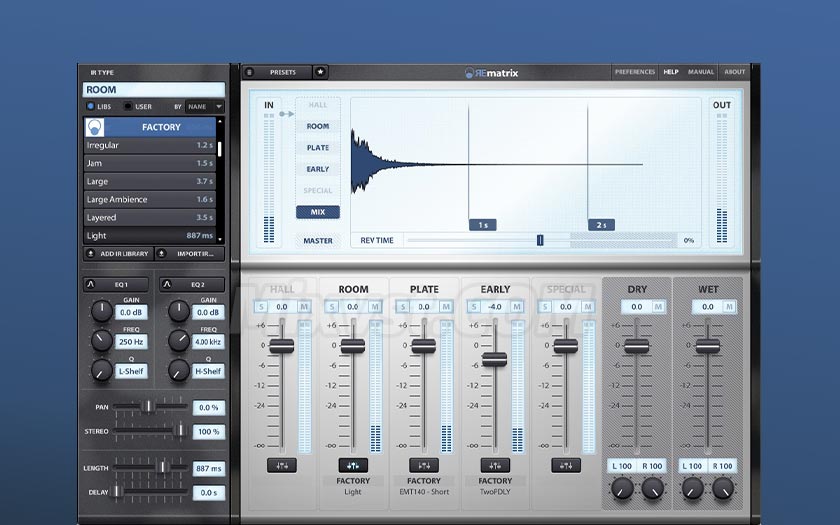Mute the Early channel
This screenshot has width=840, height=525.
point(516,307)
